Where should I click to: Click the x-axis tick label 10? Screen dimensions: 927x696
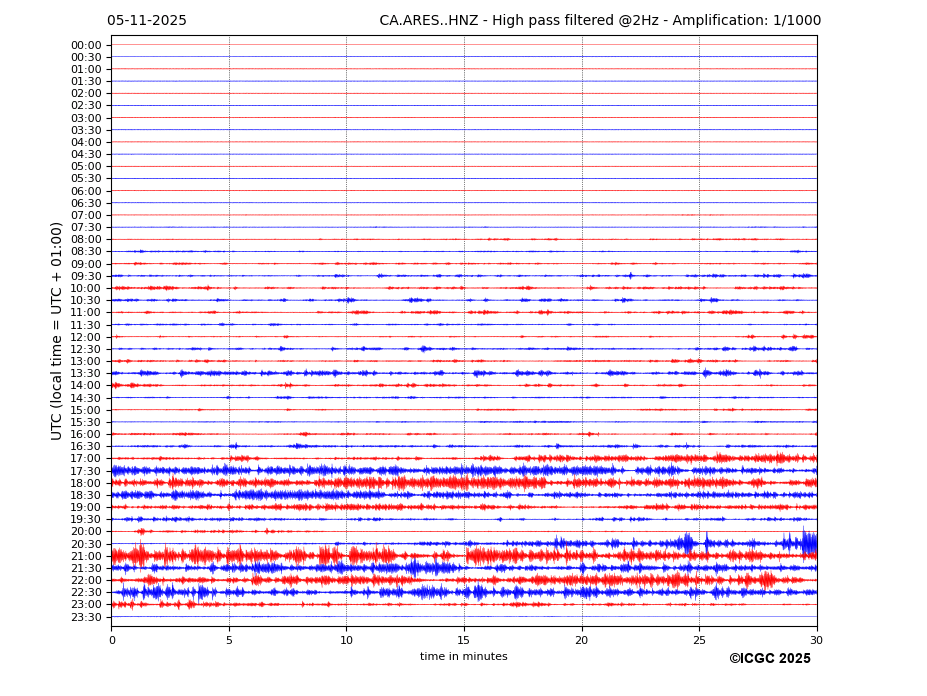[346, 640]
